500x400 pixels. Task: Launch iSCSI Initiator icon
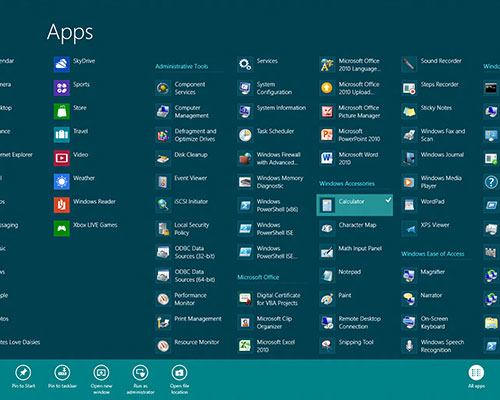pos(163,205)
